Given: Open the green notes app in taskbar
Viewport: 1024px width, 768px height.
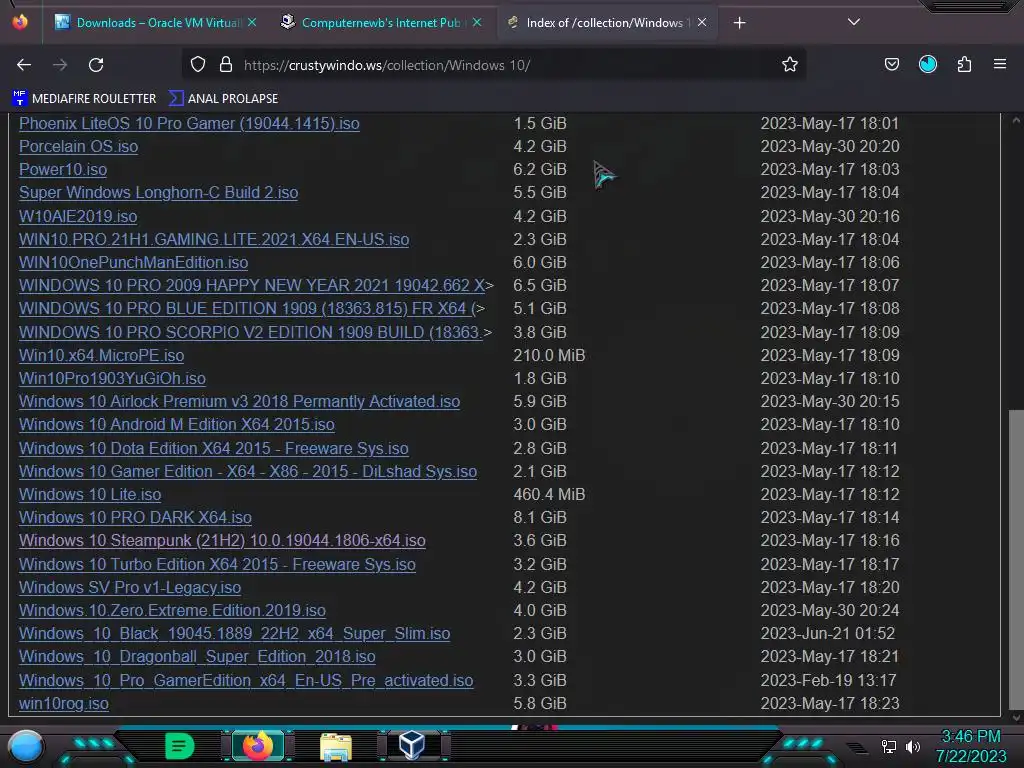Looking at the screenshot, I should point(180,746).
